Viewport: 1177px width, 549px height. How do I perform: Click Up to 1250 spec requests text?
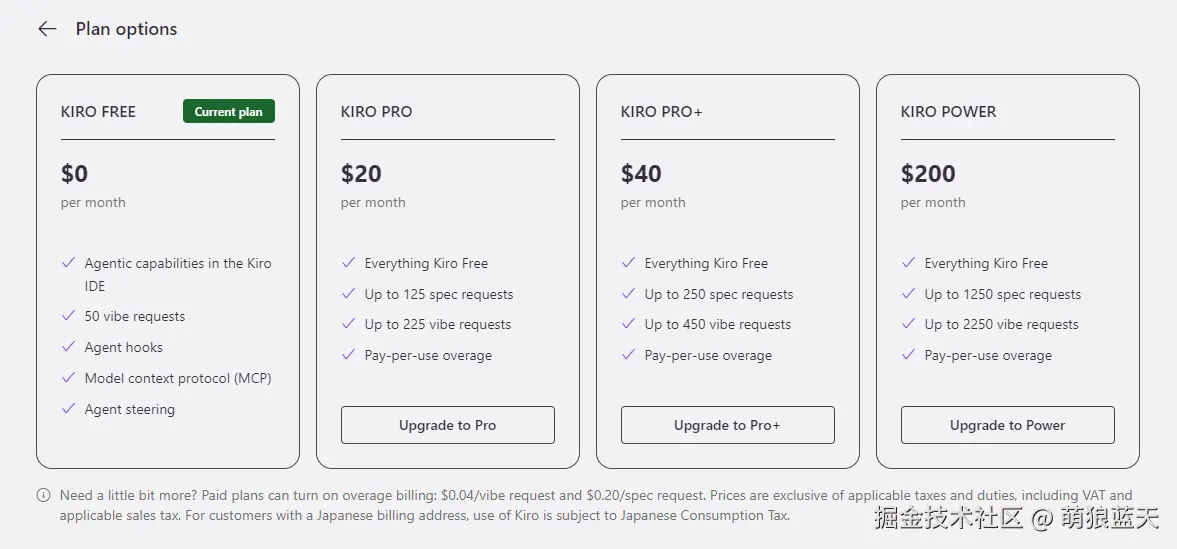click(x=1003, y=294)
